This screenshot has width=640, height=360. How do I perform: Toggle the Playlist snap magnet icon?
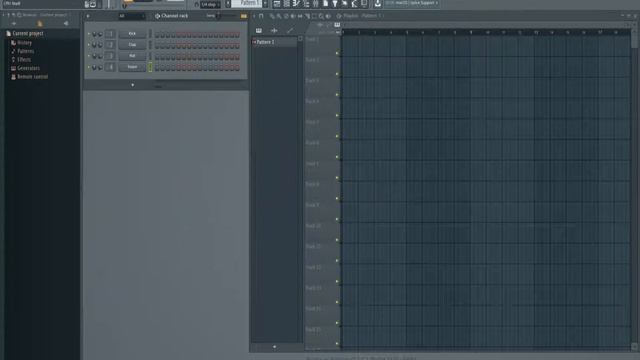(261, 16)
